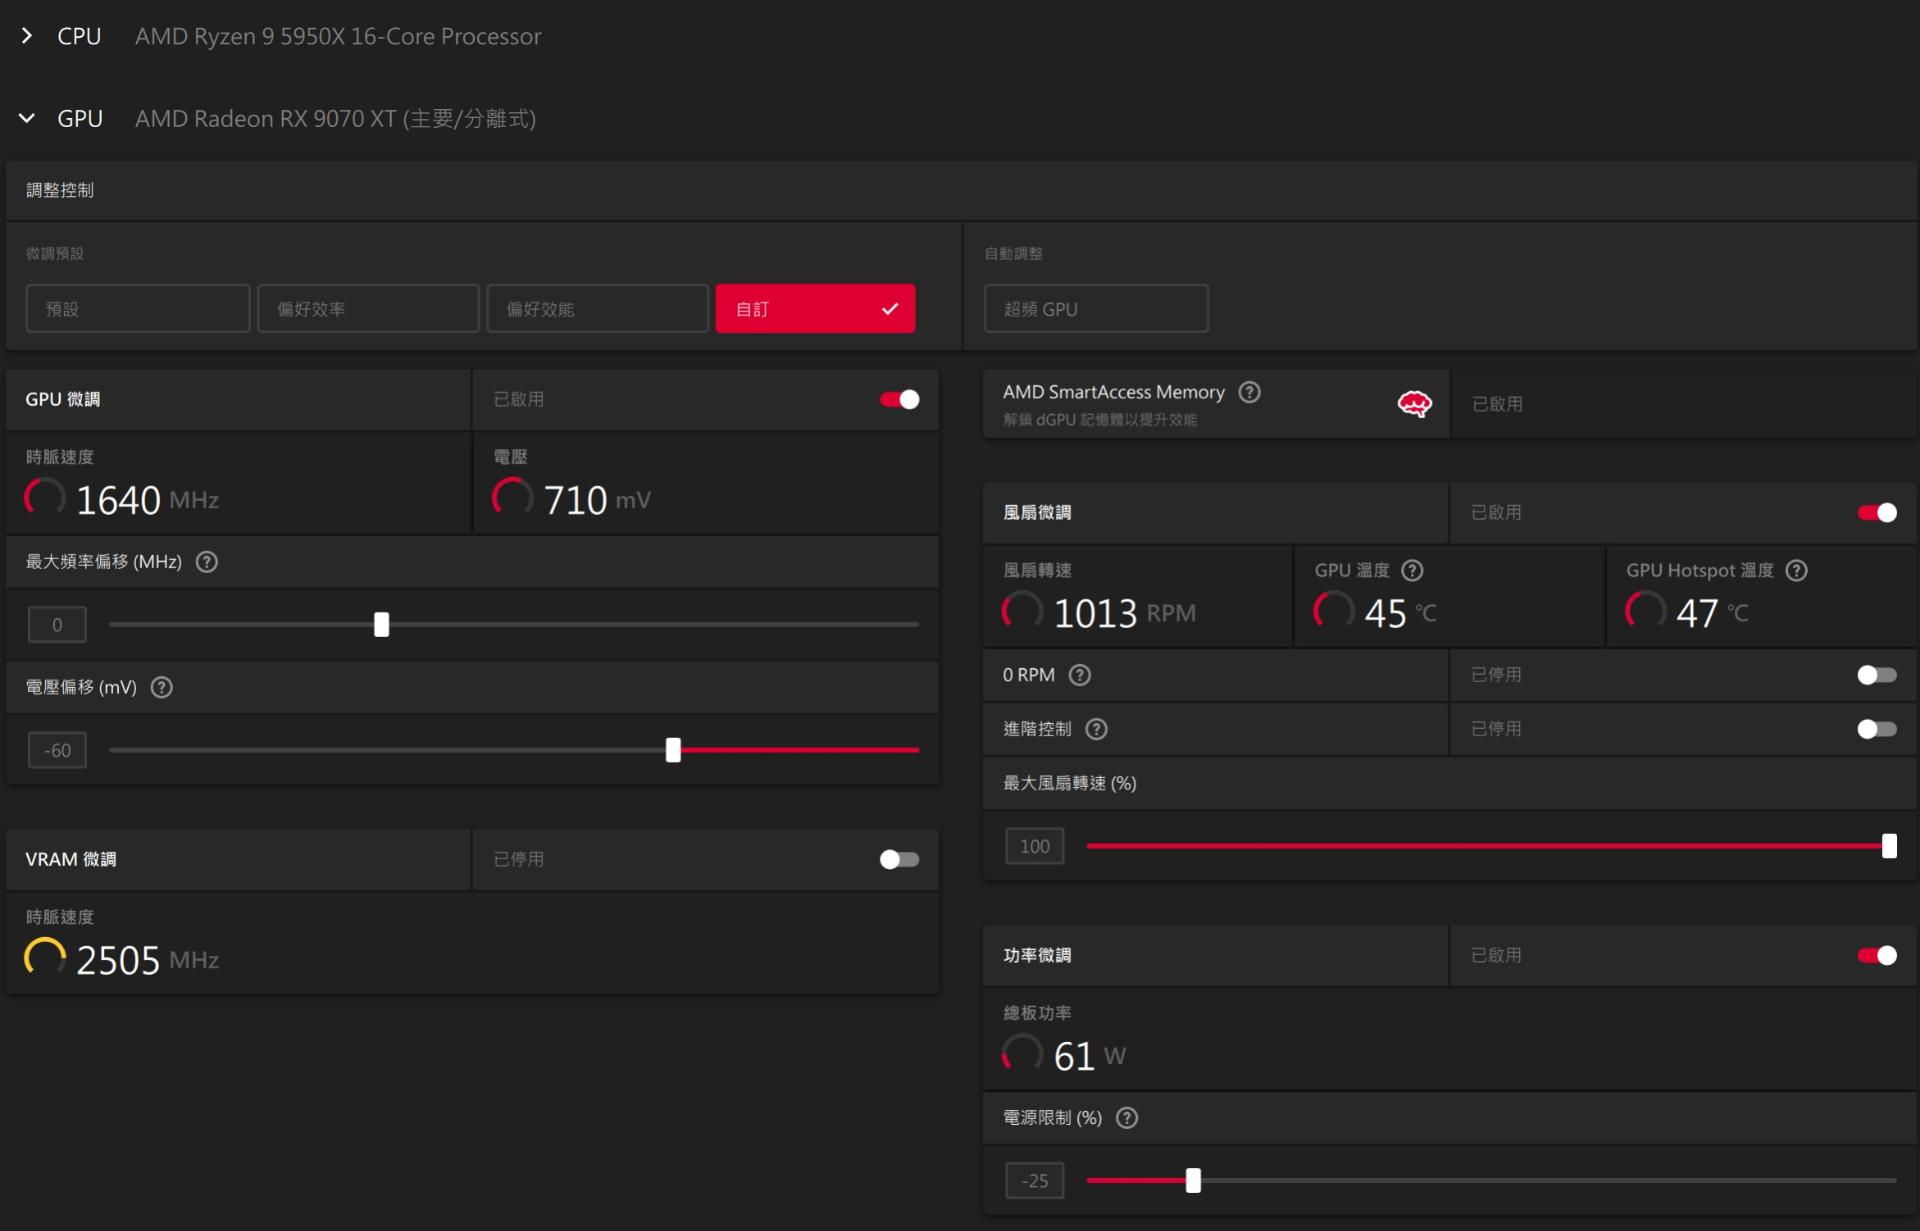1920x1231 pixels.
Task: Enable 進階控制 fan toggle
Action: (x=1876, y=729)
